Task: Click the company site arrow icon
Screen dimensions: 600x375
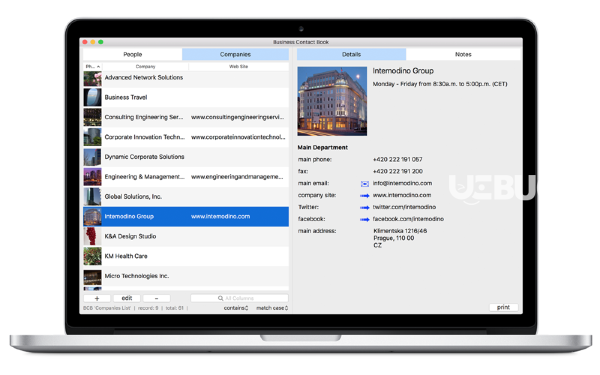Action: (x=365, y=196)
